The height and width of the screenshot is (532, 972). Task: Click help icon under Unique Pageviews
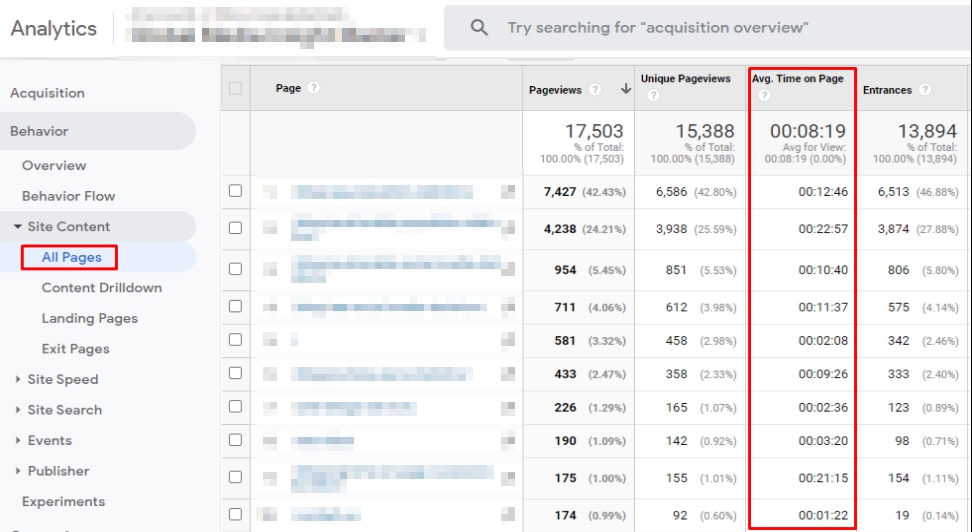[653, 96]
